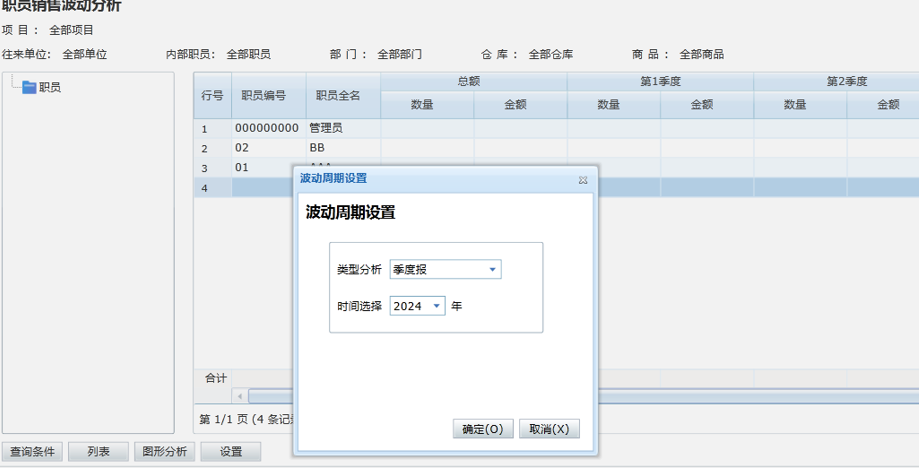Click the 确定(O) button
Screen dimensions: 919x468
(483, 429)
